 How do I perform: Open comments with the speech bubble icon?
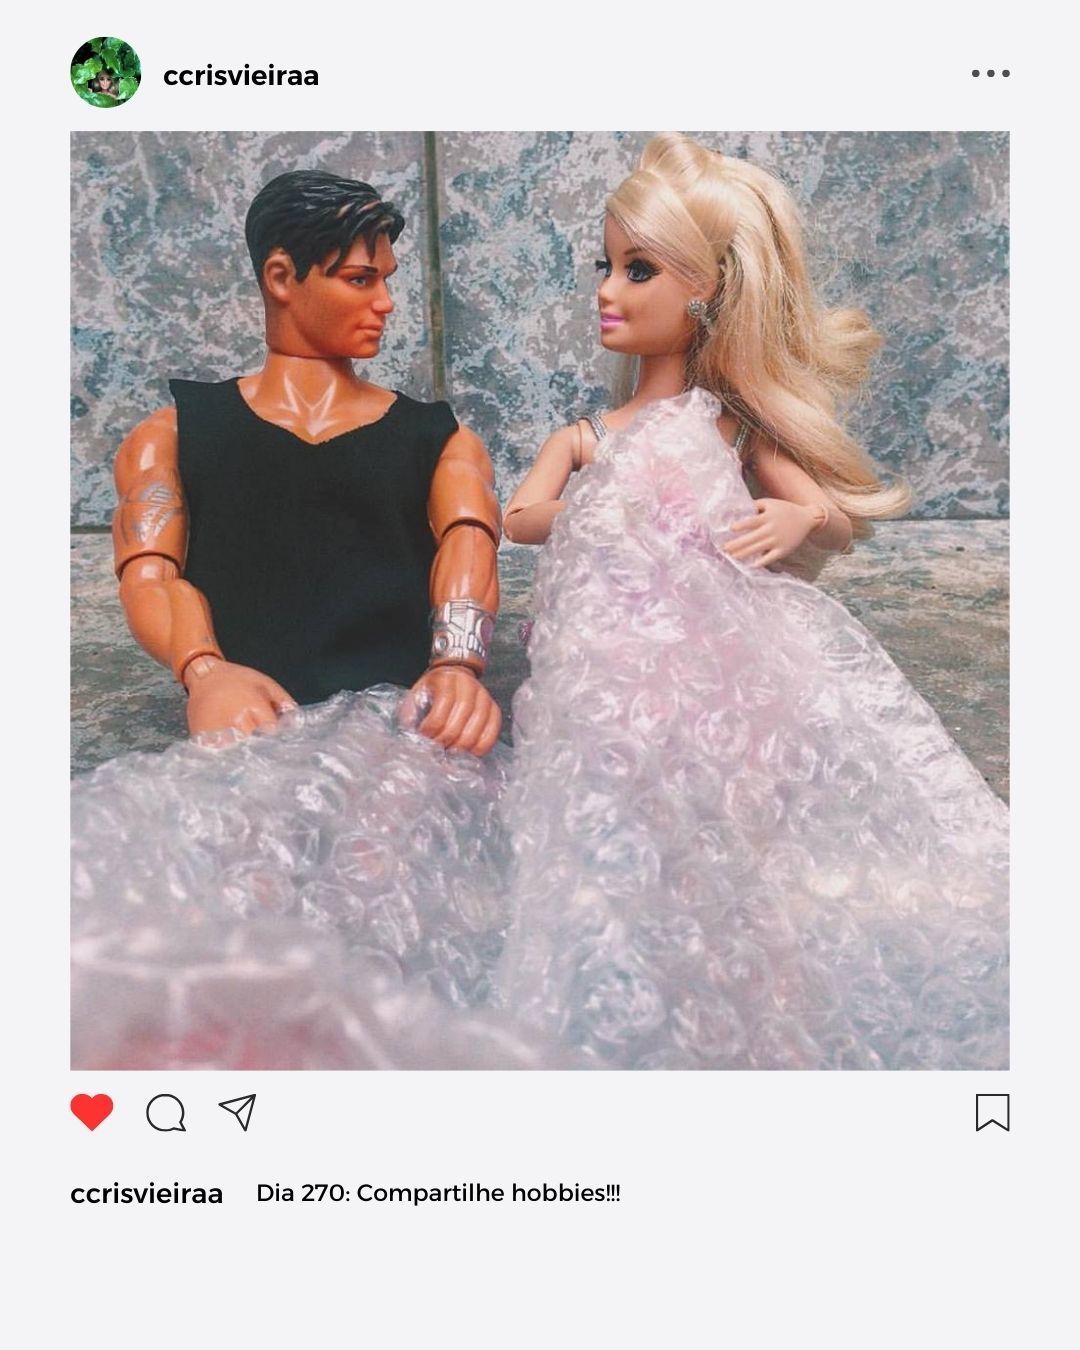[166, 1112]
